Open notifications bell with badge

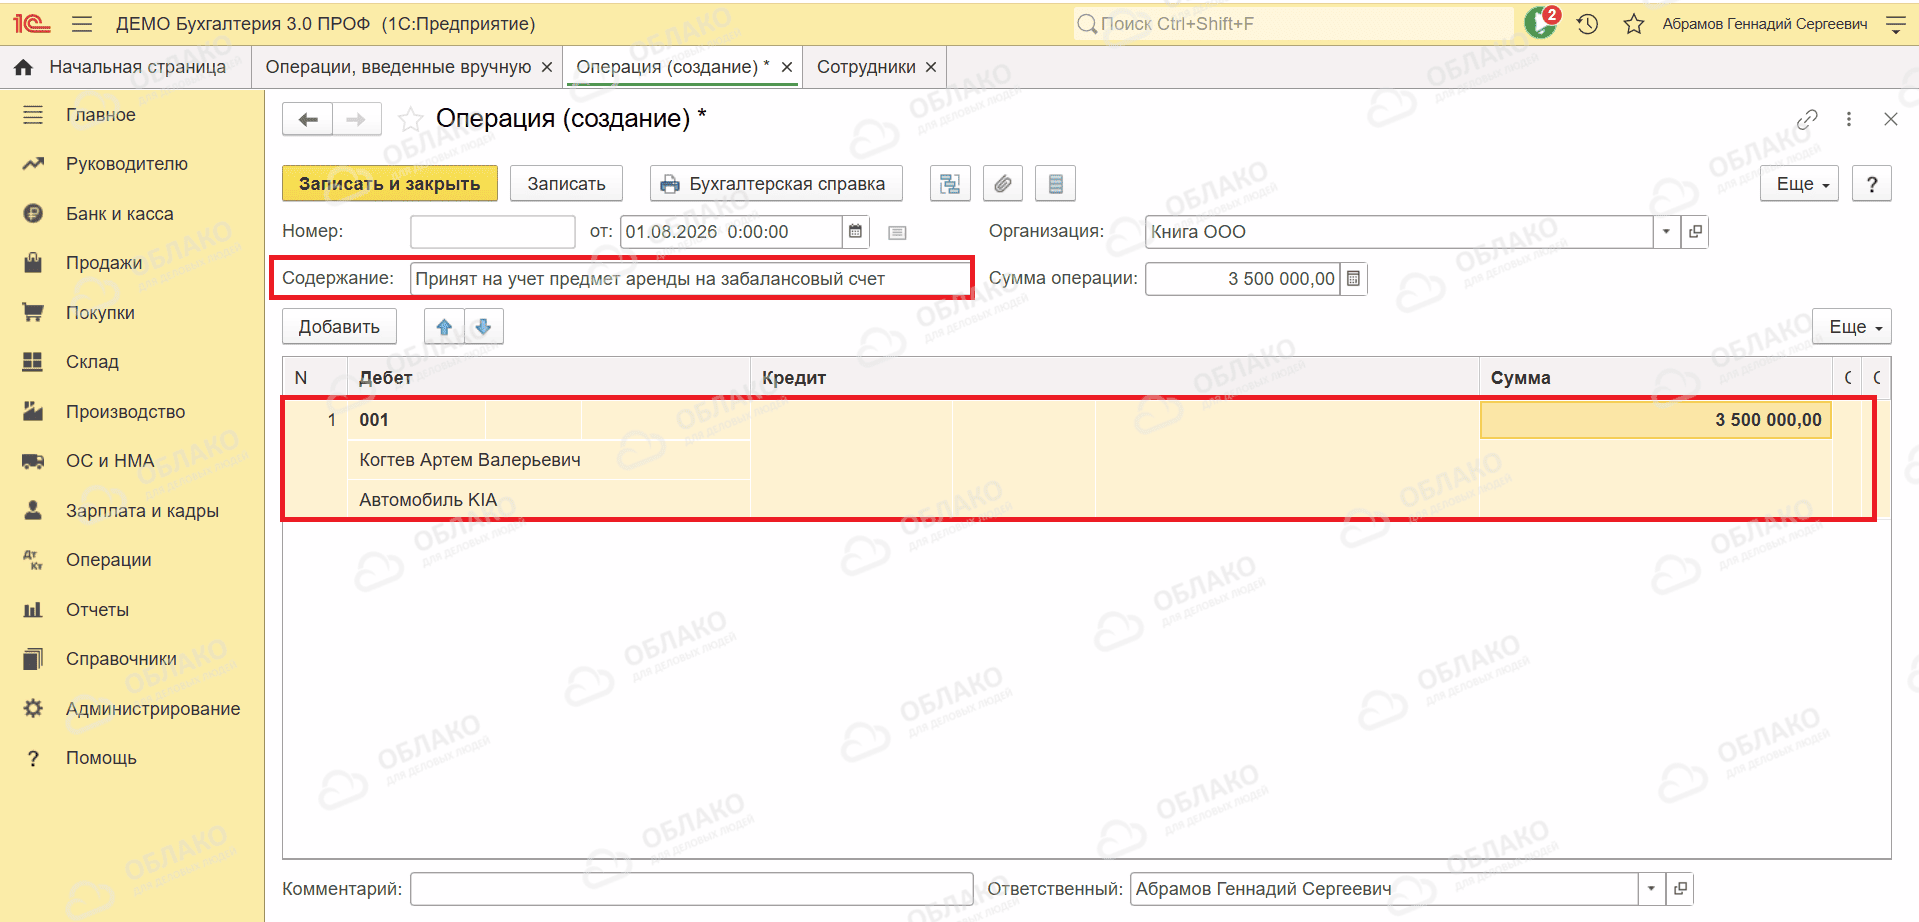(1541, 23)
